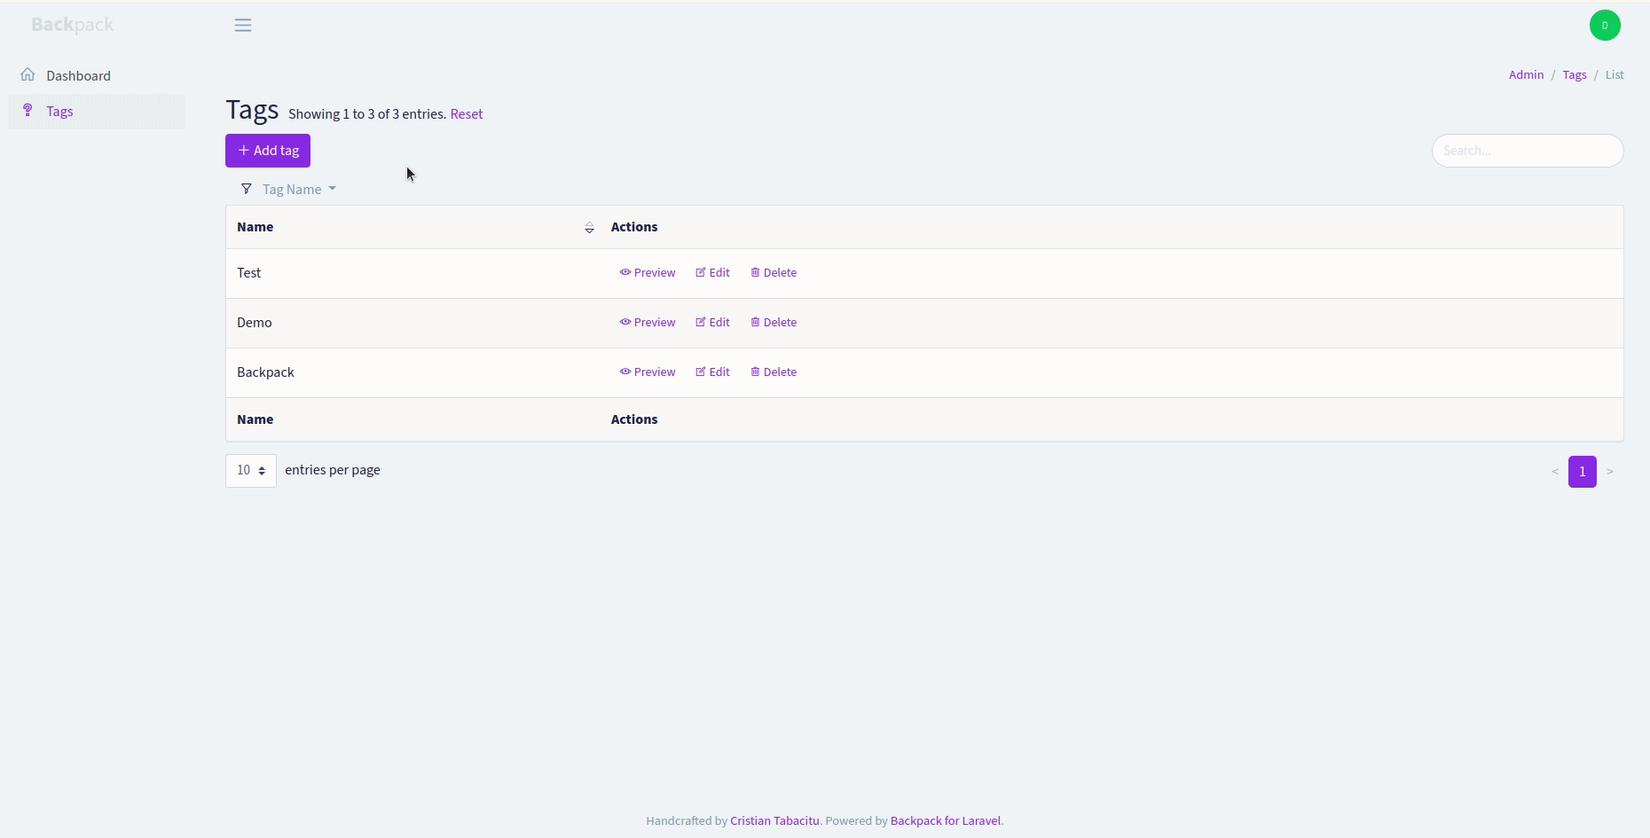The width and height of the screenshot is (1650, 838).
Task: Select pagination page 1
Action: coord(1582,471)
